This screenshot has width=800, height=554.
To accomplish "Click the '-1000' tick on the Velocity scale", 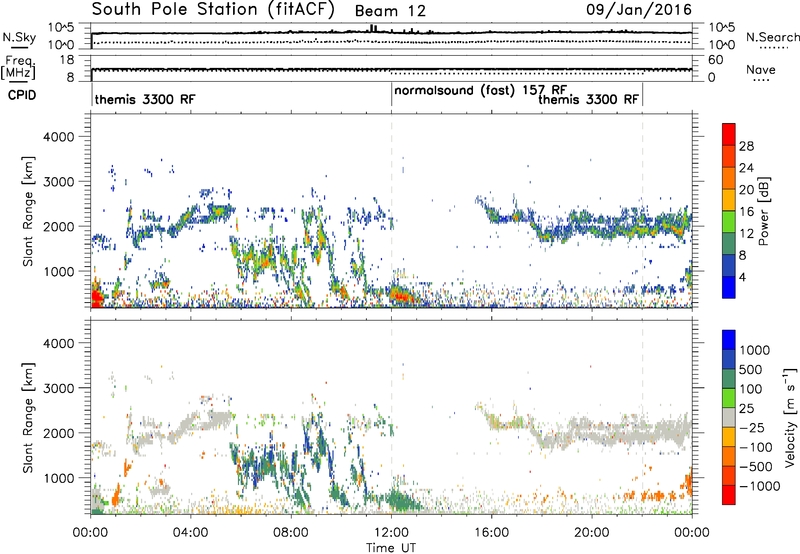I will [759, 486].
